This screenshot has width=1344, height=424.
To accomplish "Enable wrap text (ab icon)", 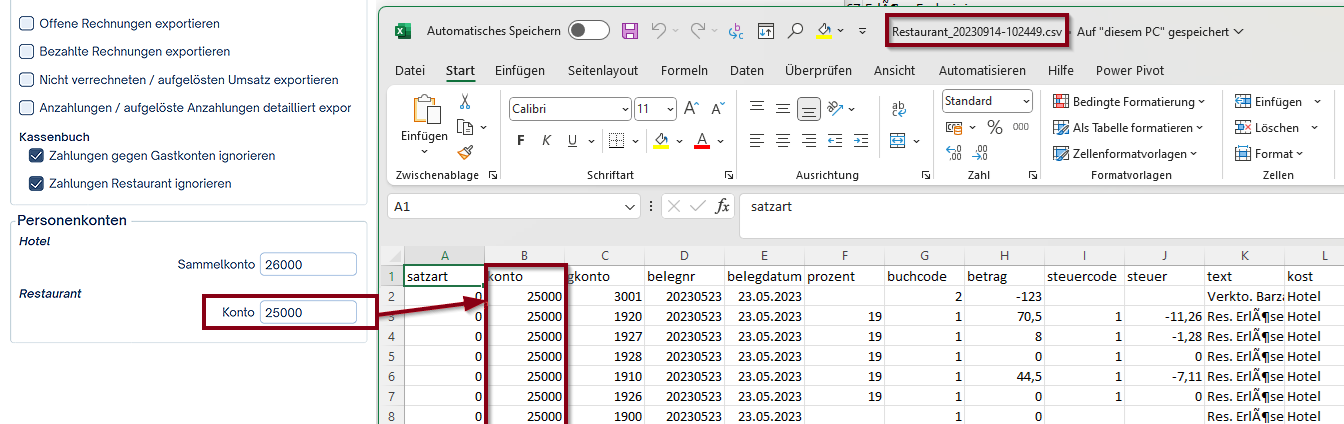I will (x=898, y=109).
